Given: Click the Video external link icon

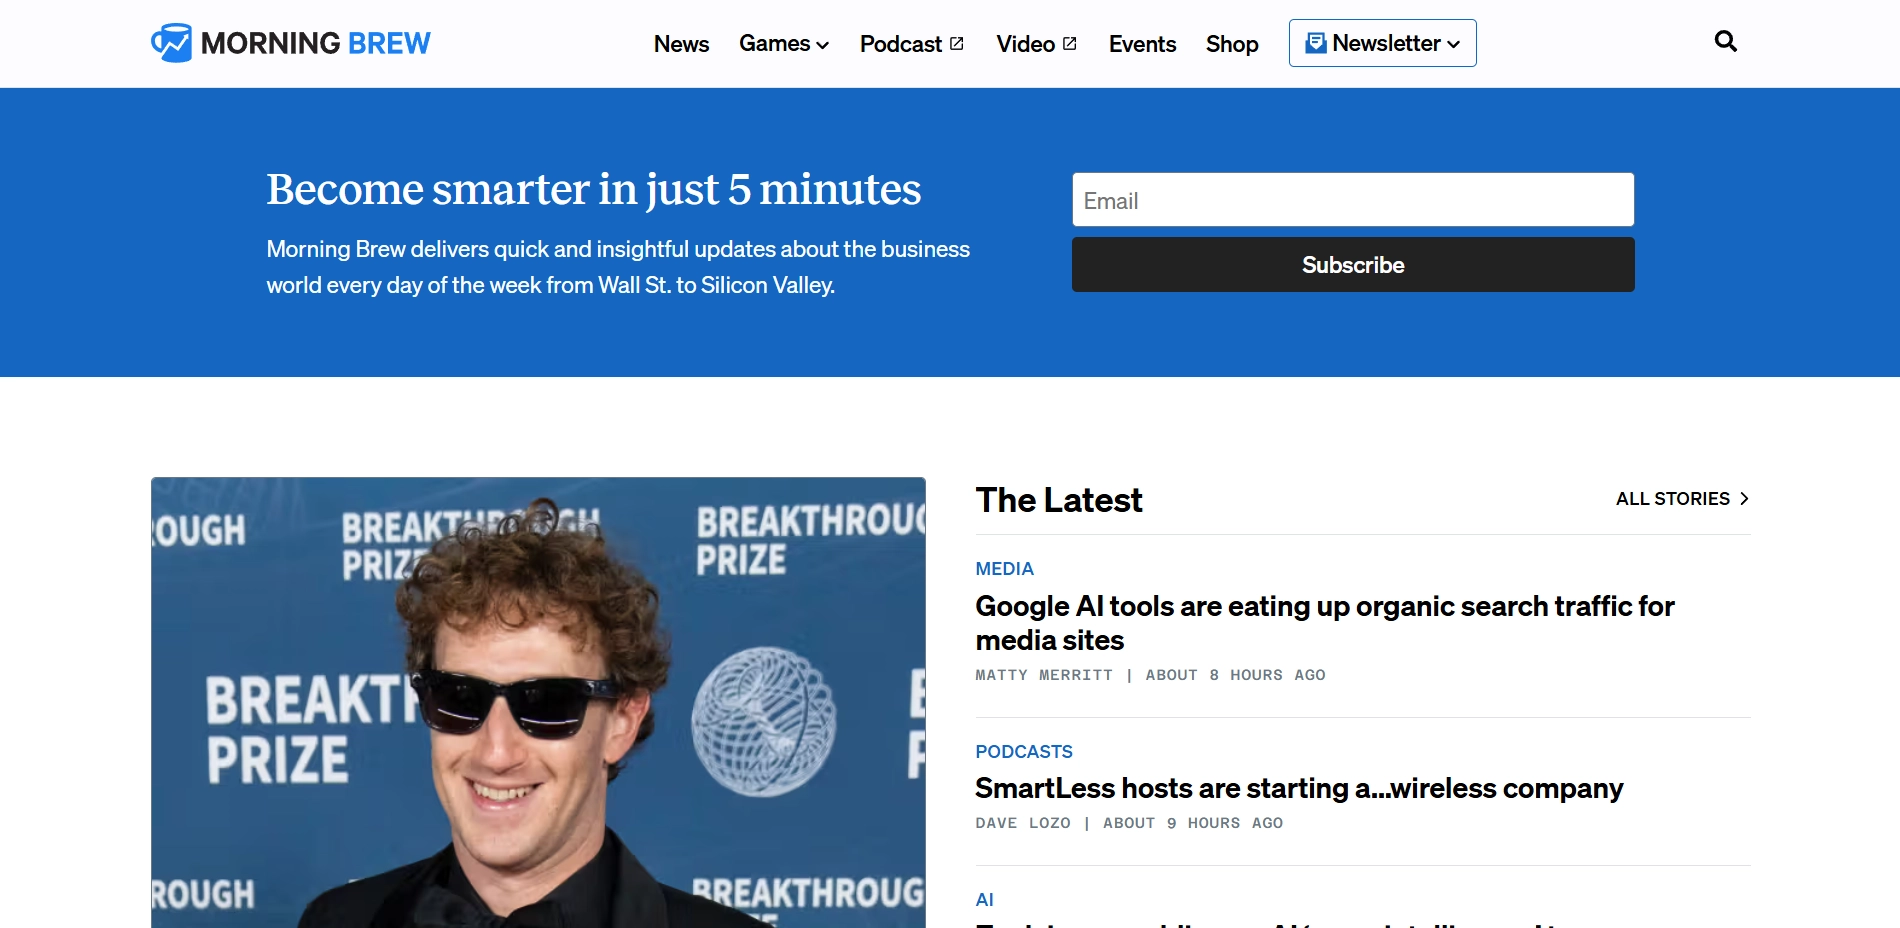Looking at the screenshot, I should tap(1070, 44).
